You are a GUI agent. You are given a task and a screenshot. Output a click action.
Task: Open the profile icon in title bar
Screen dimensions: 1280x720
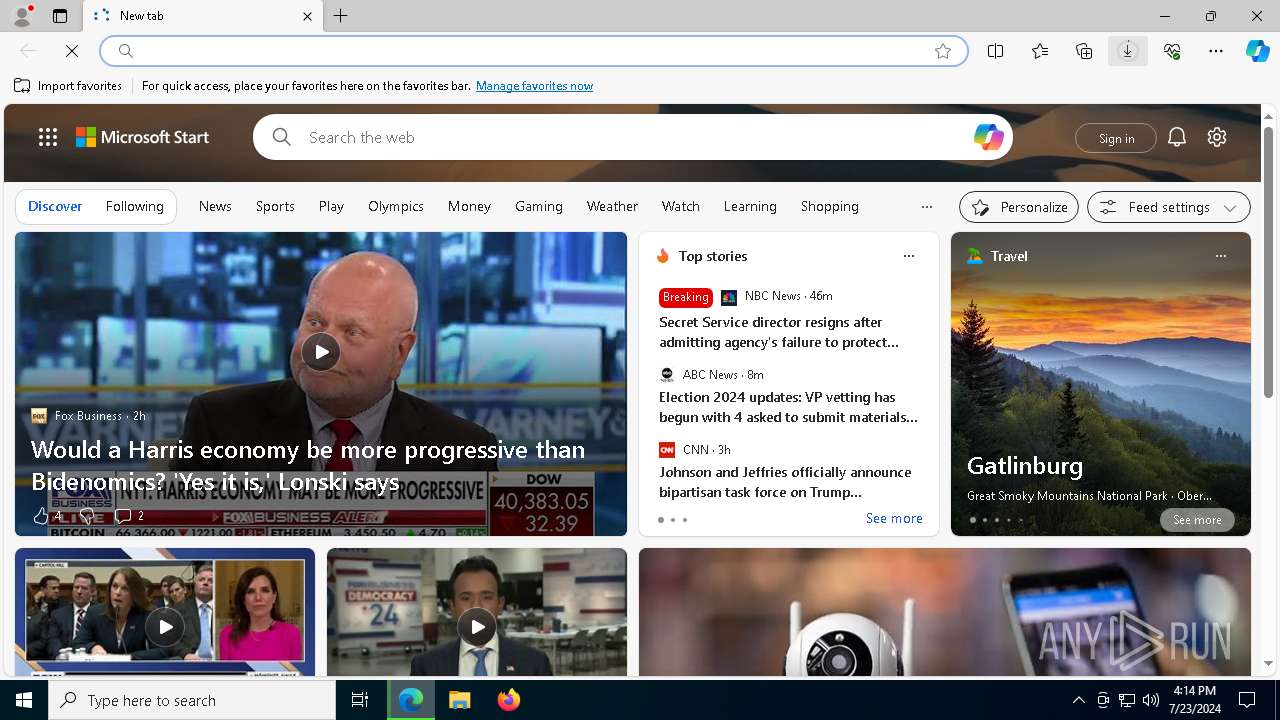(21, 16)
